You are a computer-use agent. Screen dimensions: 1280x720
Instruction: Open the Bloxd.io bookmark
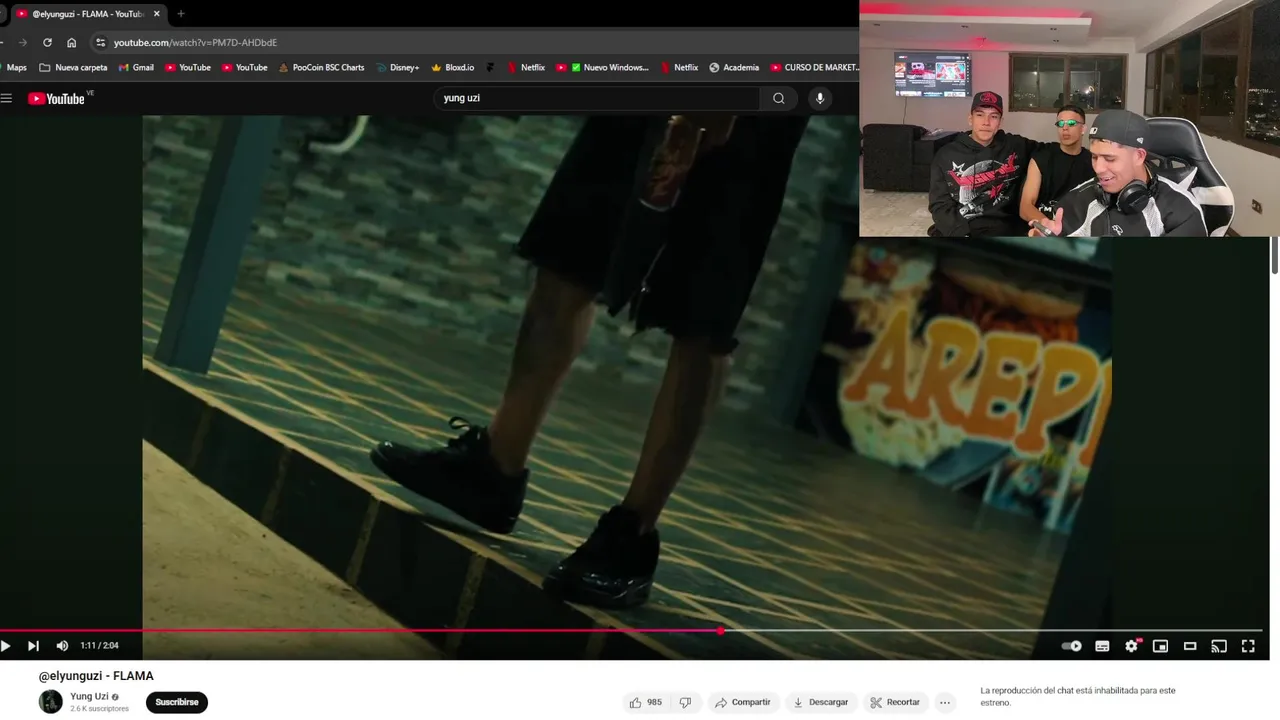[x=452, y=68]
